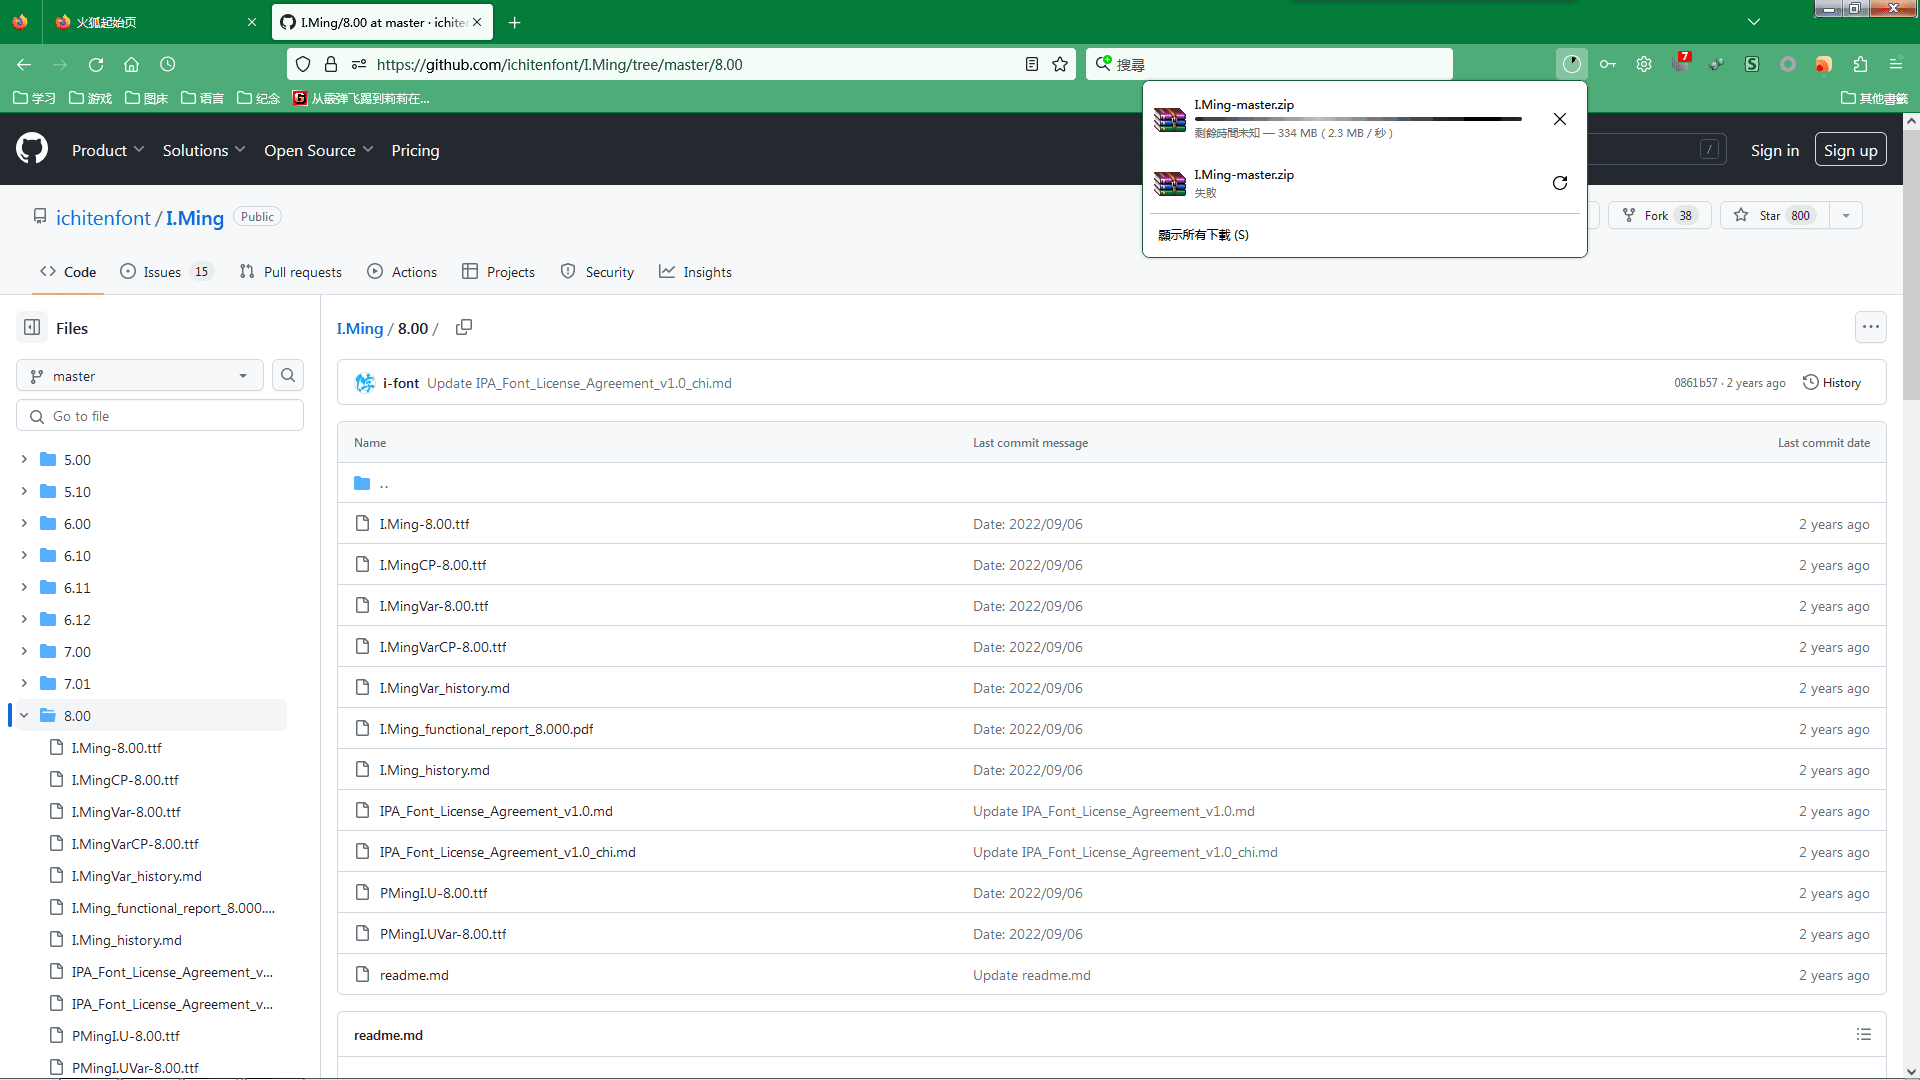Image resolution: width=1920 pixels, height=1080 pixels.
Task: Collapse the Files side panel icon
Action: (32, 328)
